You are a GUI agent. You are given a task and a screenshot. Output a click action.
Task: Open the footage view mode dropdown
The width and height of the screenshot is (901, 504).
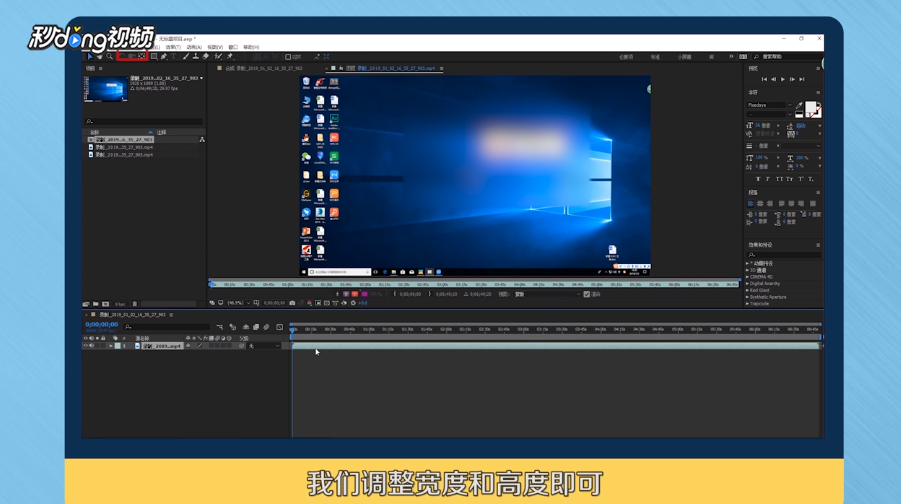coord(548,294)
